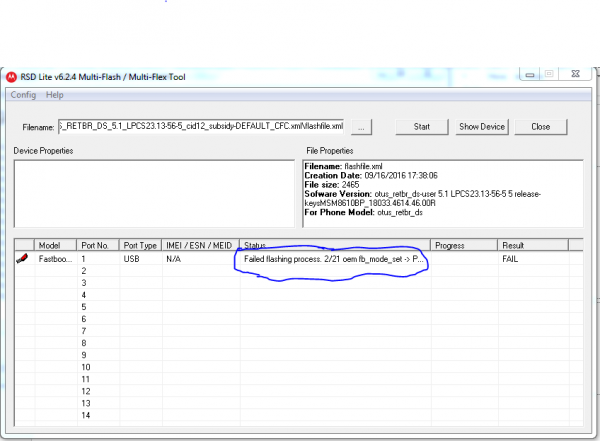600x441 pixels.
Task: Click the Close button
Action: [541, 127]
